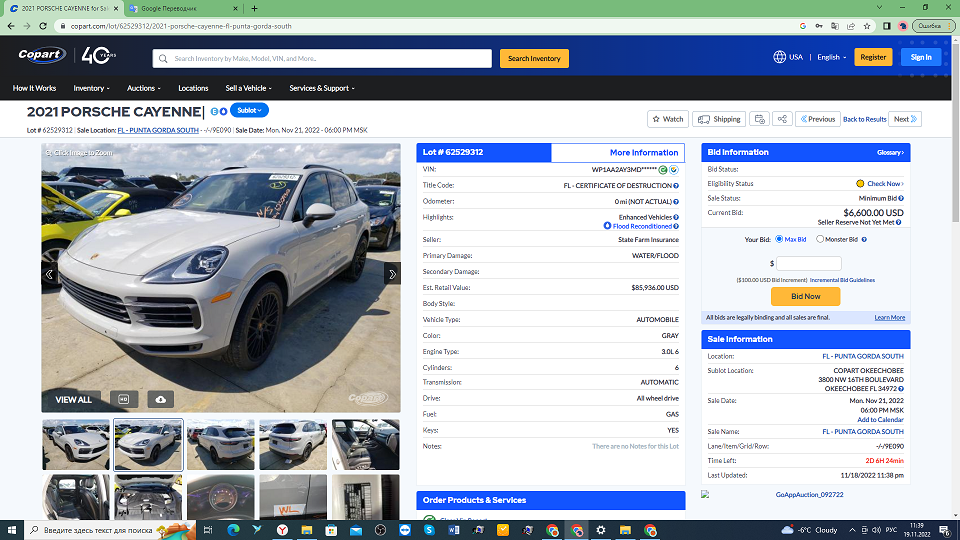Click Add to Calendar link
Viewport: 960px width, 540px height.
tap(880, 419)
